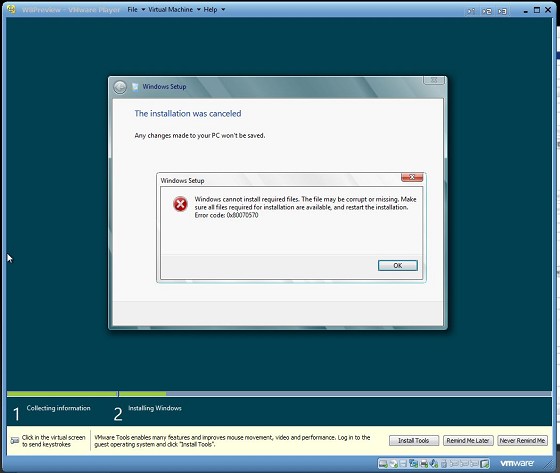560x473 pixels.
Task: Click the Install Tools button
Action: point(414,440)
